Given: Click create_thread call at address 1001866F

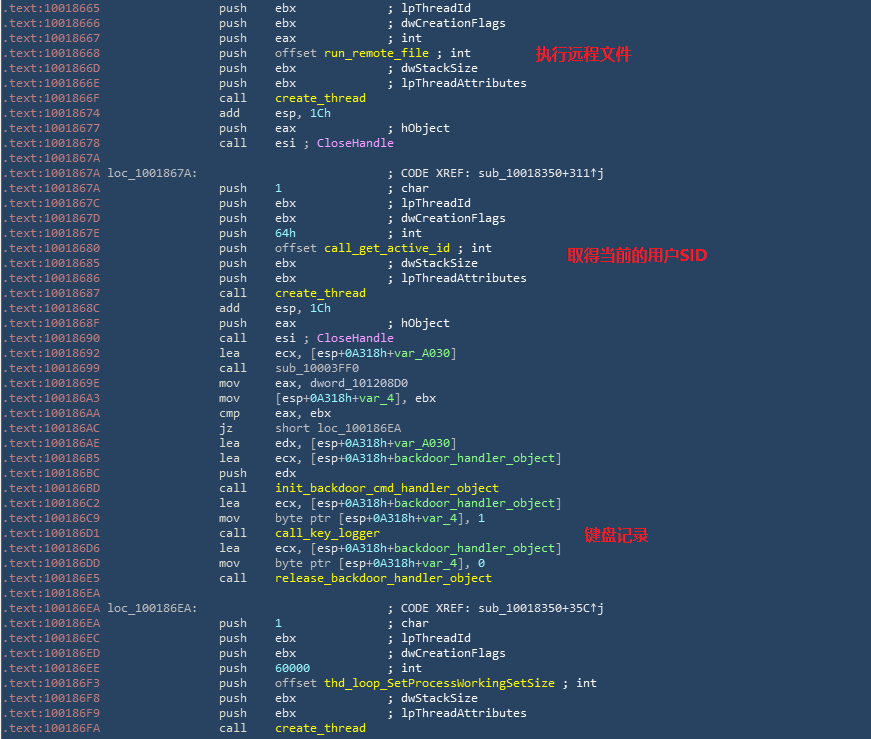Looking at the screenshot, I should coord(320,98).
